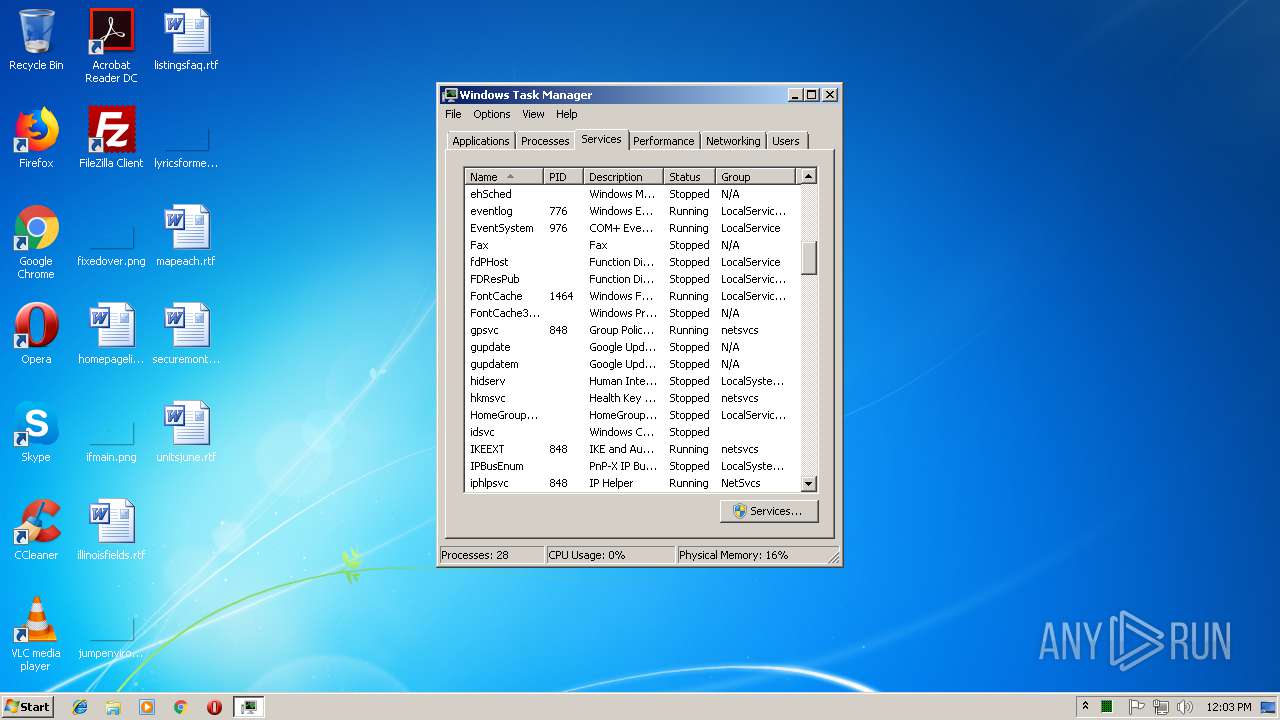Viewport: 1280px width, 720px height.
Task: Switch to the Users tab
Action: 786,141
